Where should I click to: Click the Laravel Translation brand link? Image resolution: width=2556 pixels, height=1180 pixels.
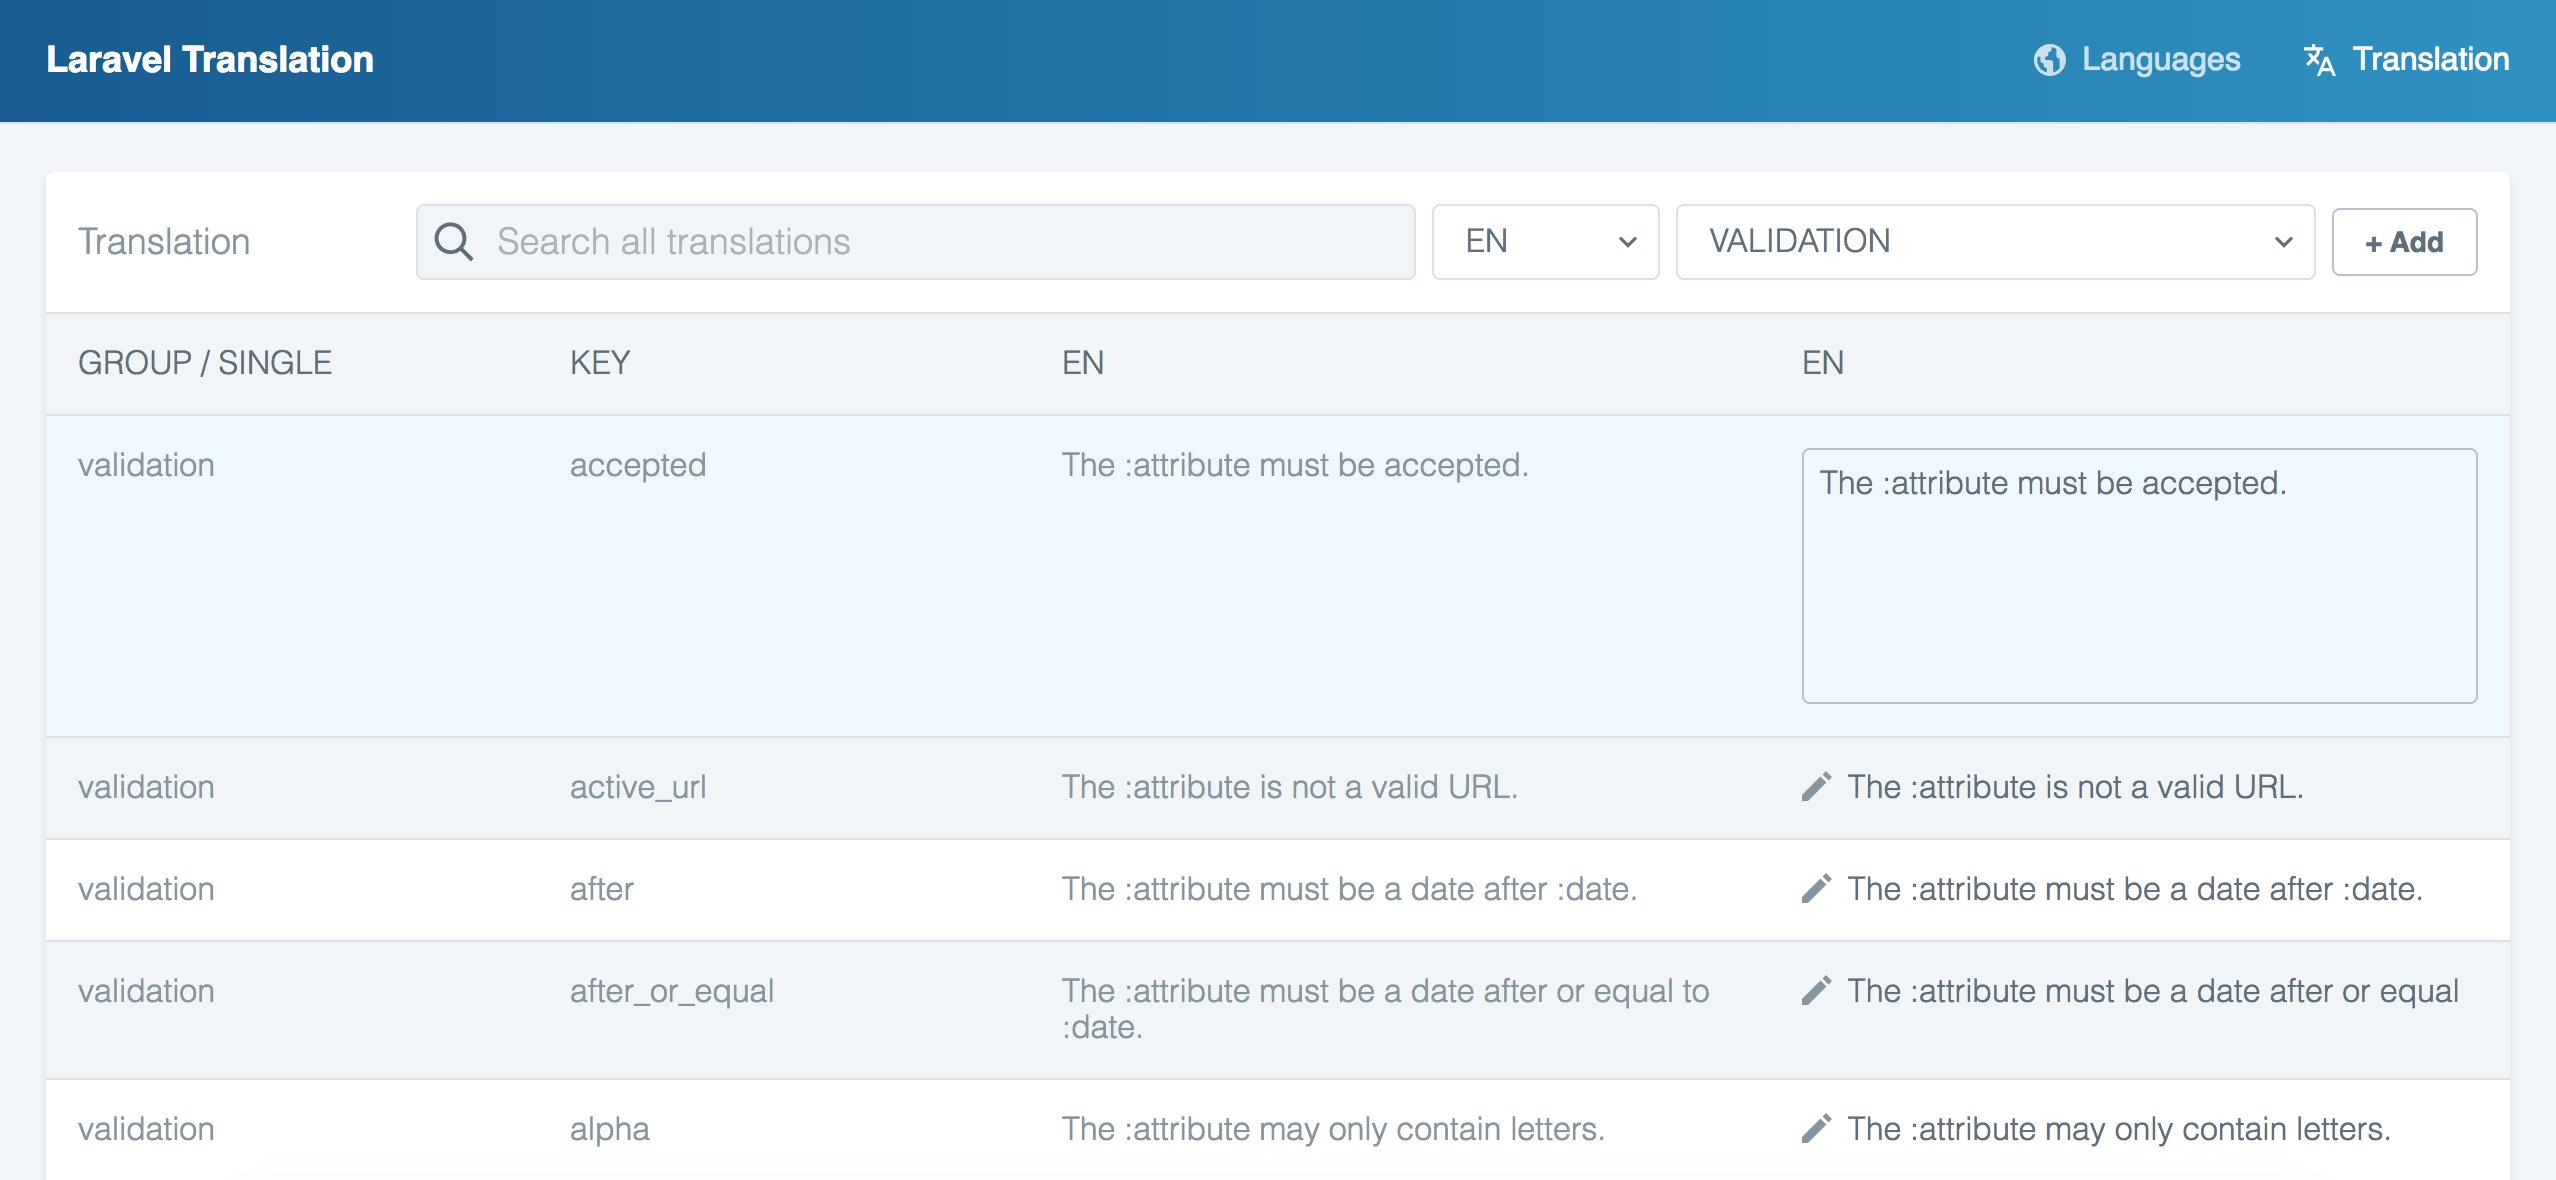pyautogui.click(x=209, y=59)
